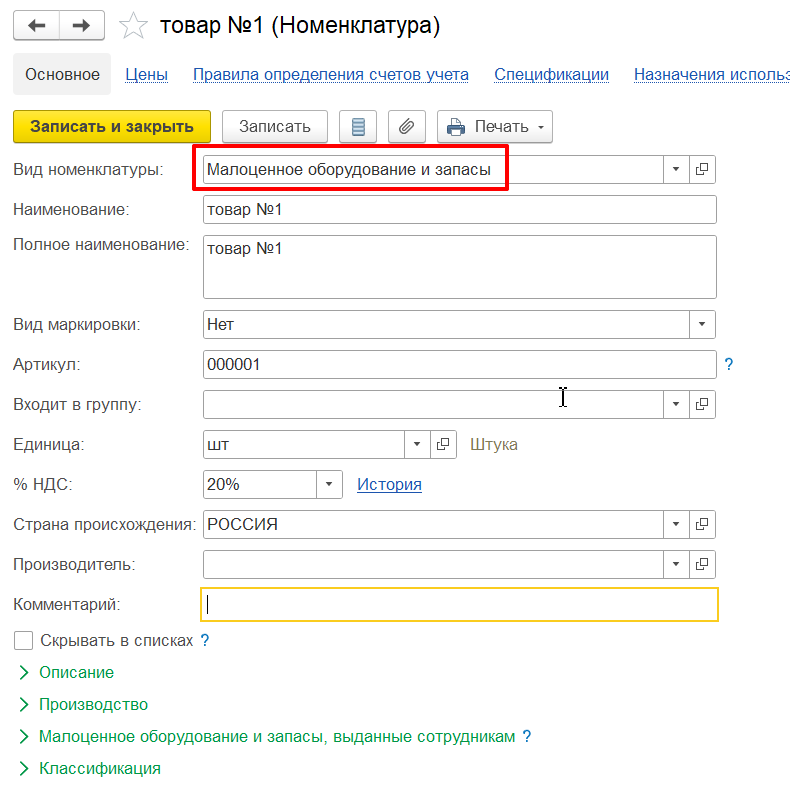This screenshot has width=790, height=787.
Task: Expand the Производство section
Action: 93,704
